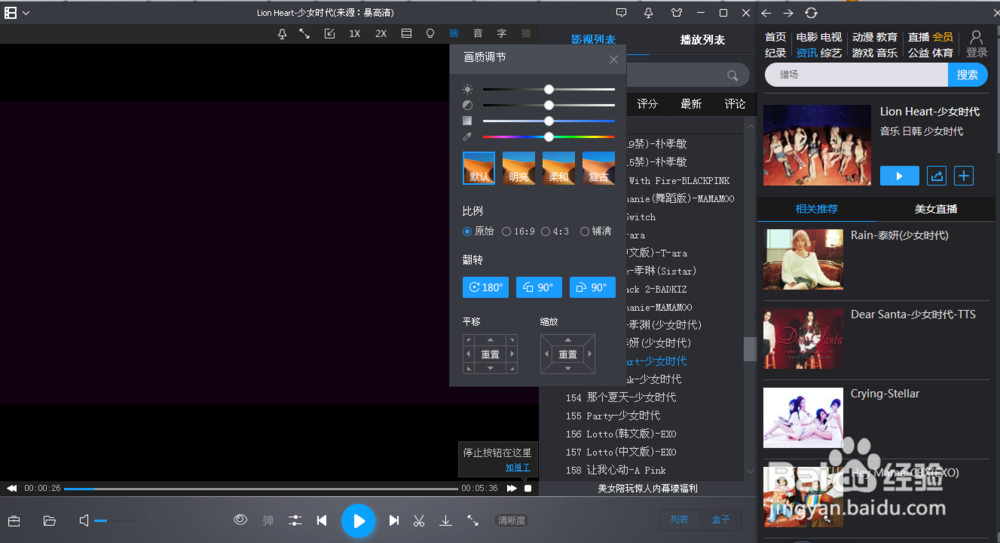This screenshot has width=1000, height=543.
Task: Stop playback with the square button
Action: 528,488
